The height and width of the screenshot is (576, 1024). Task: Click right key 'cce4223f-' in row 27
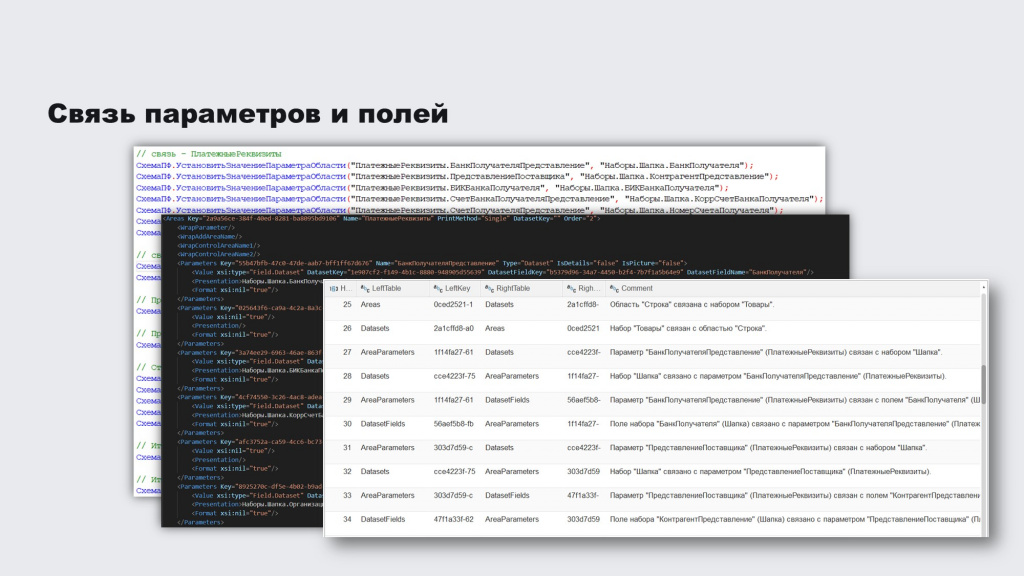click(x=583, y=353)
